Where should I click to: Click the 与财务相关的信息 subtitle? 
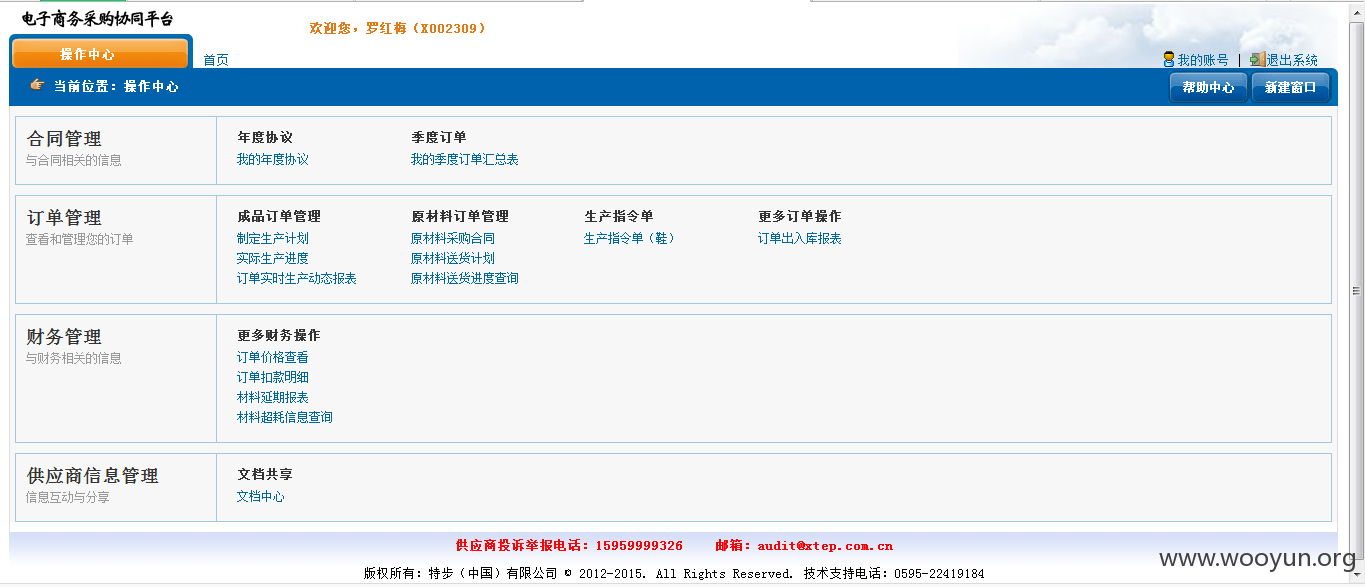click(74, 358)
